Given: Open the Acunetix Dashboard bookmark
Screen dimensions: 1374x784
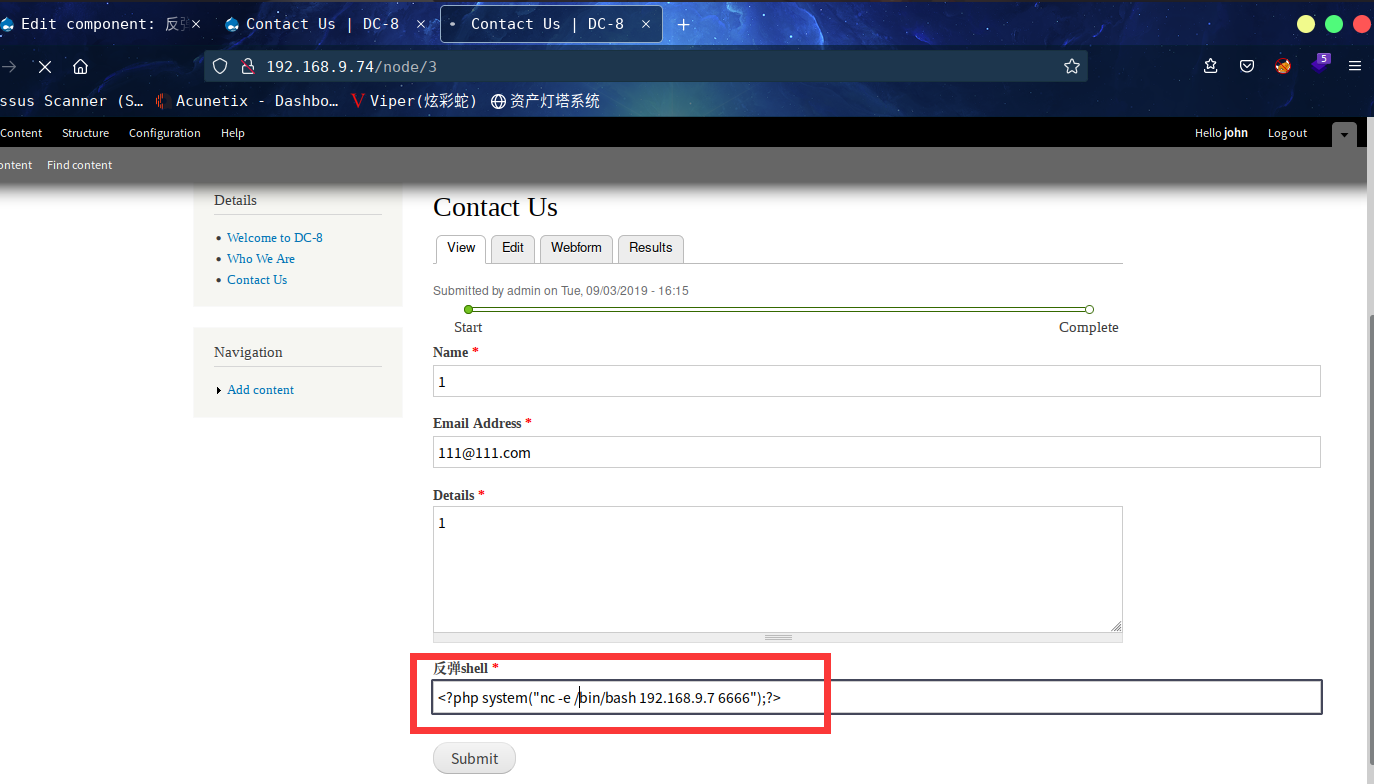Looking at the screenshot, I should coord(247,101).
